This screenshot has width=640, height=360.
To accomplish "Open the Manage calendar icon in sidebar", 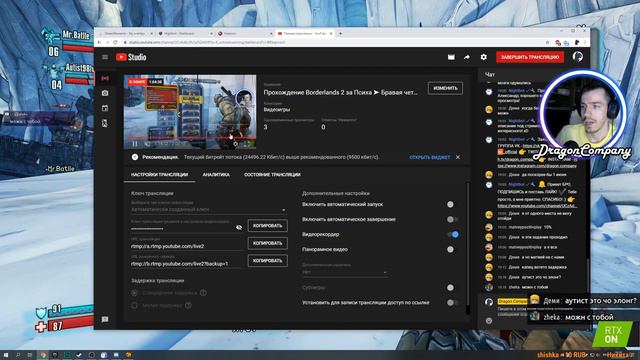I will tap(105, 108).
